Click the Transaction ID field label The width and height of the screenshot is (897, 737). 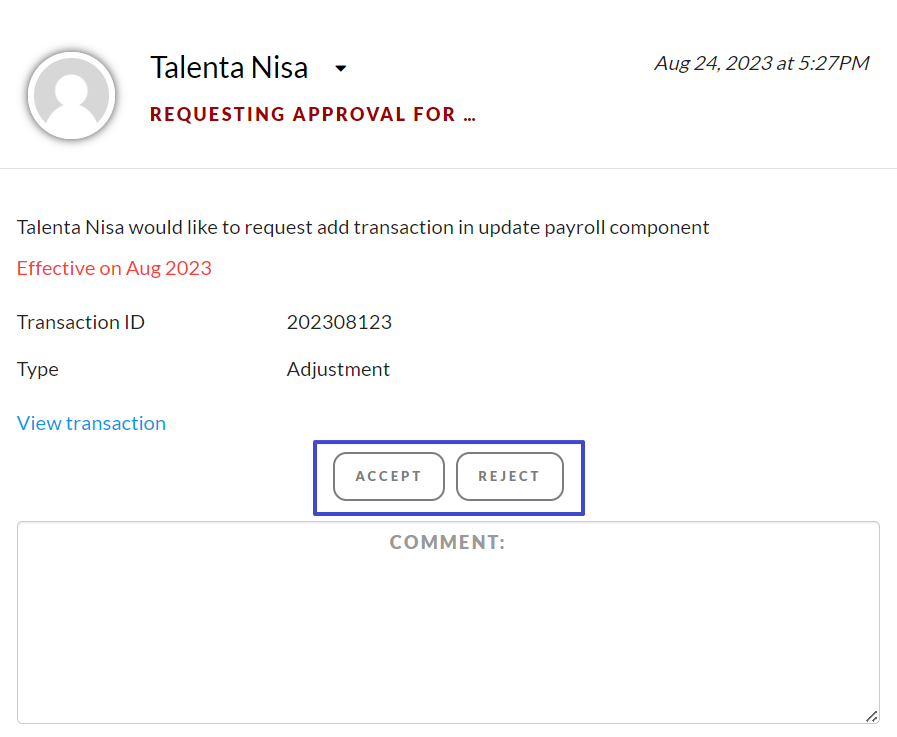click(81, 322)
